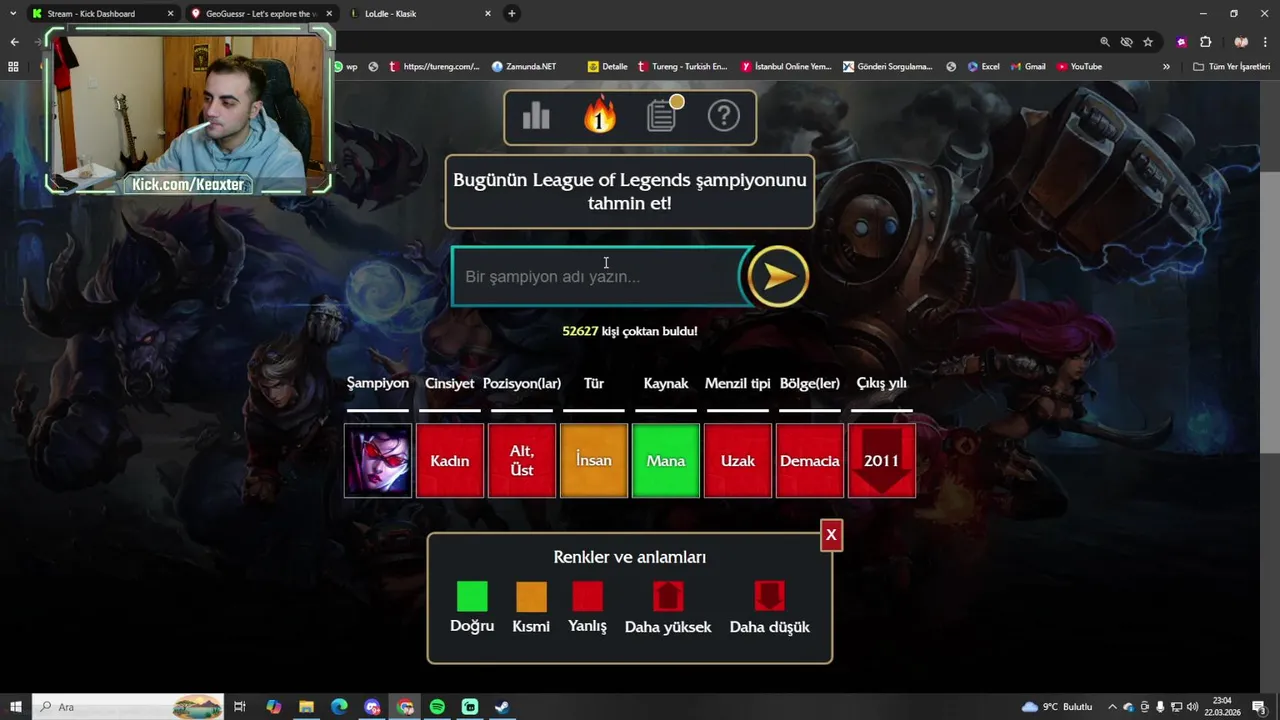Focus the champion name input field
Screen dimensions: 1280x720
[x=599, y=276]
